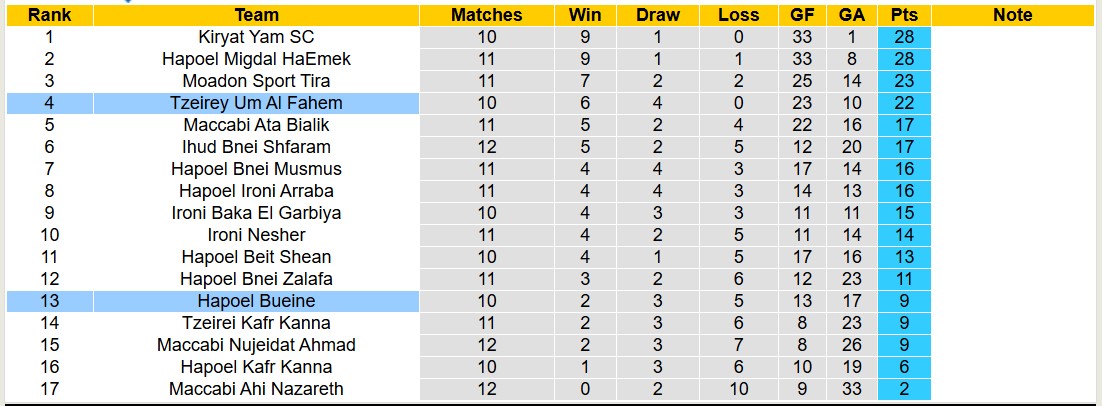Image resolution: width=1102 pixels, height=406 pixels.
Task: Open the Hapoel Migdal HaEmek team link
Action: coord(256,59)
